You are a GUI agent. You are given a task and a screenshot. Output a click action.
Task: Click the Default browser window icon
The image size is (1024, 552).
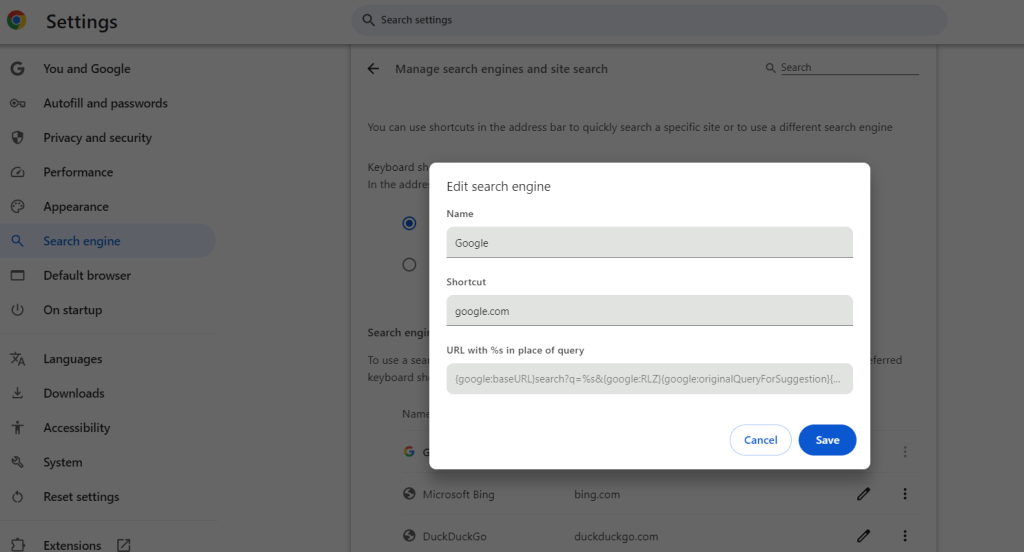click(18, 276)
